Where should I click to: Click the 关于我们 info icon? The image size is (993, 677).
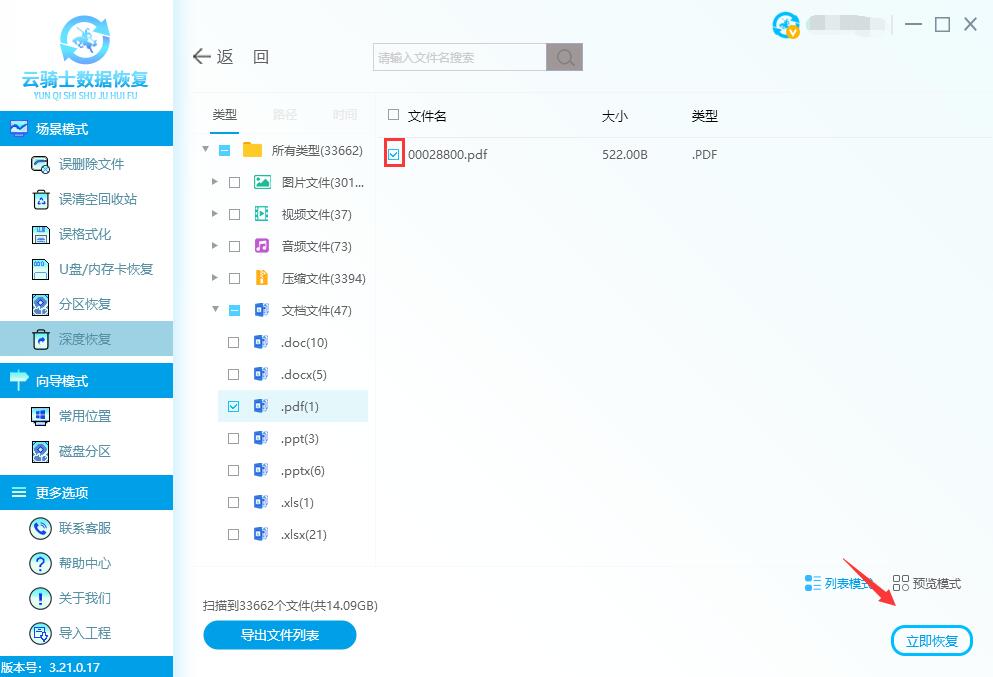(x=41, y=598)
